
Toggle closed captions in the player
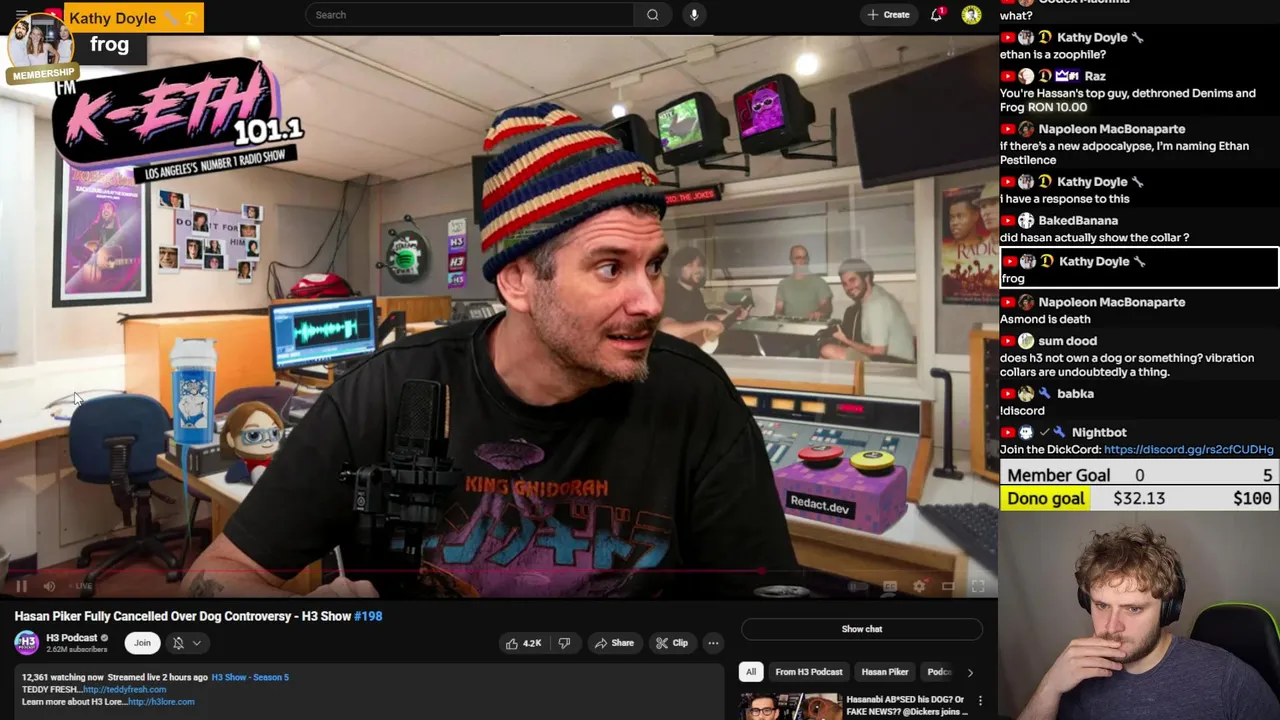click(890, 586)
